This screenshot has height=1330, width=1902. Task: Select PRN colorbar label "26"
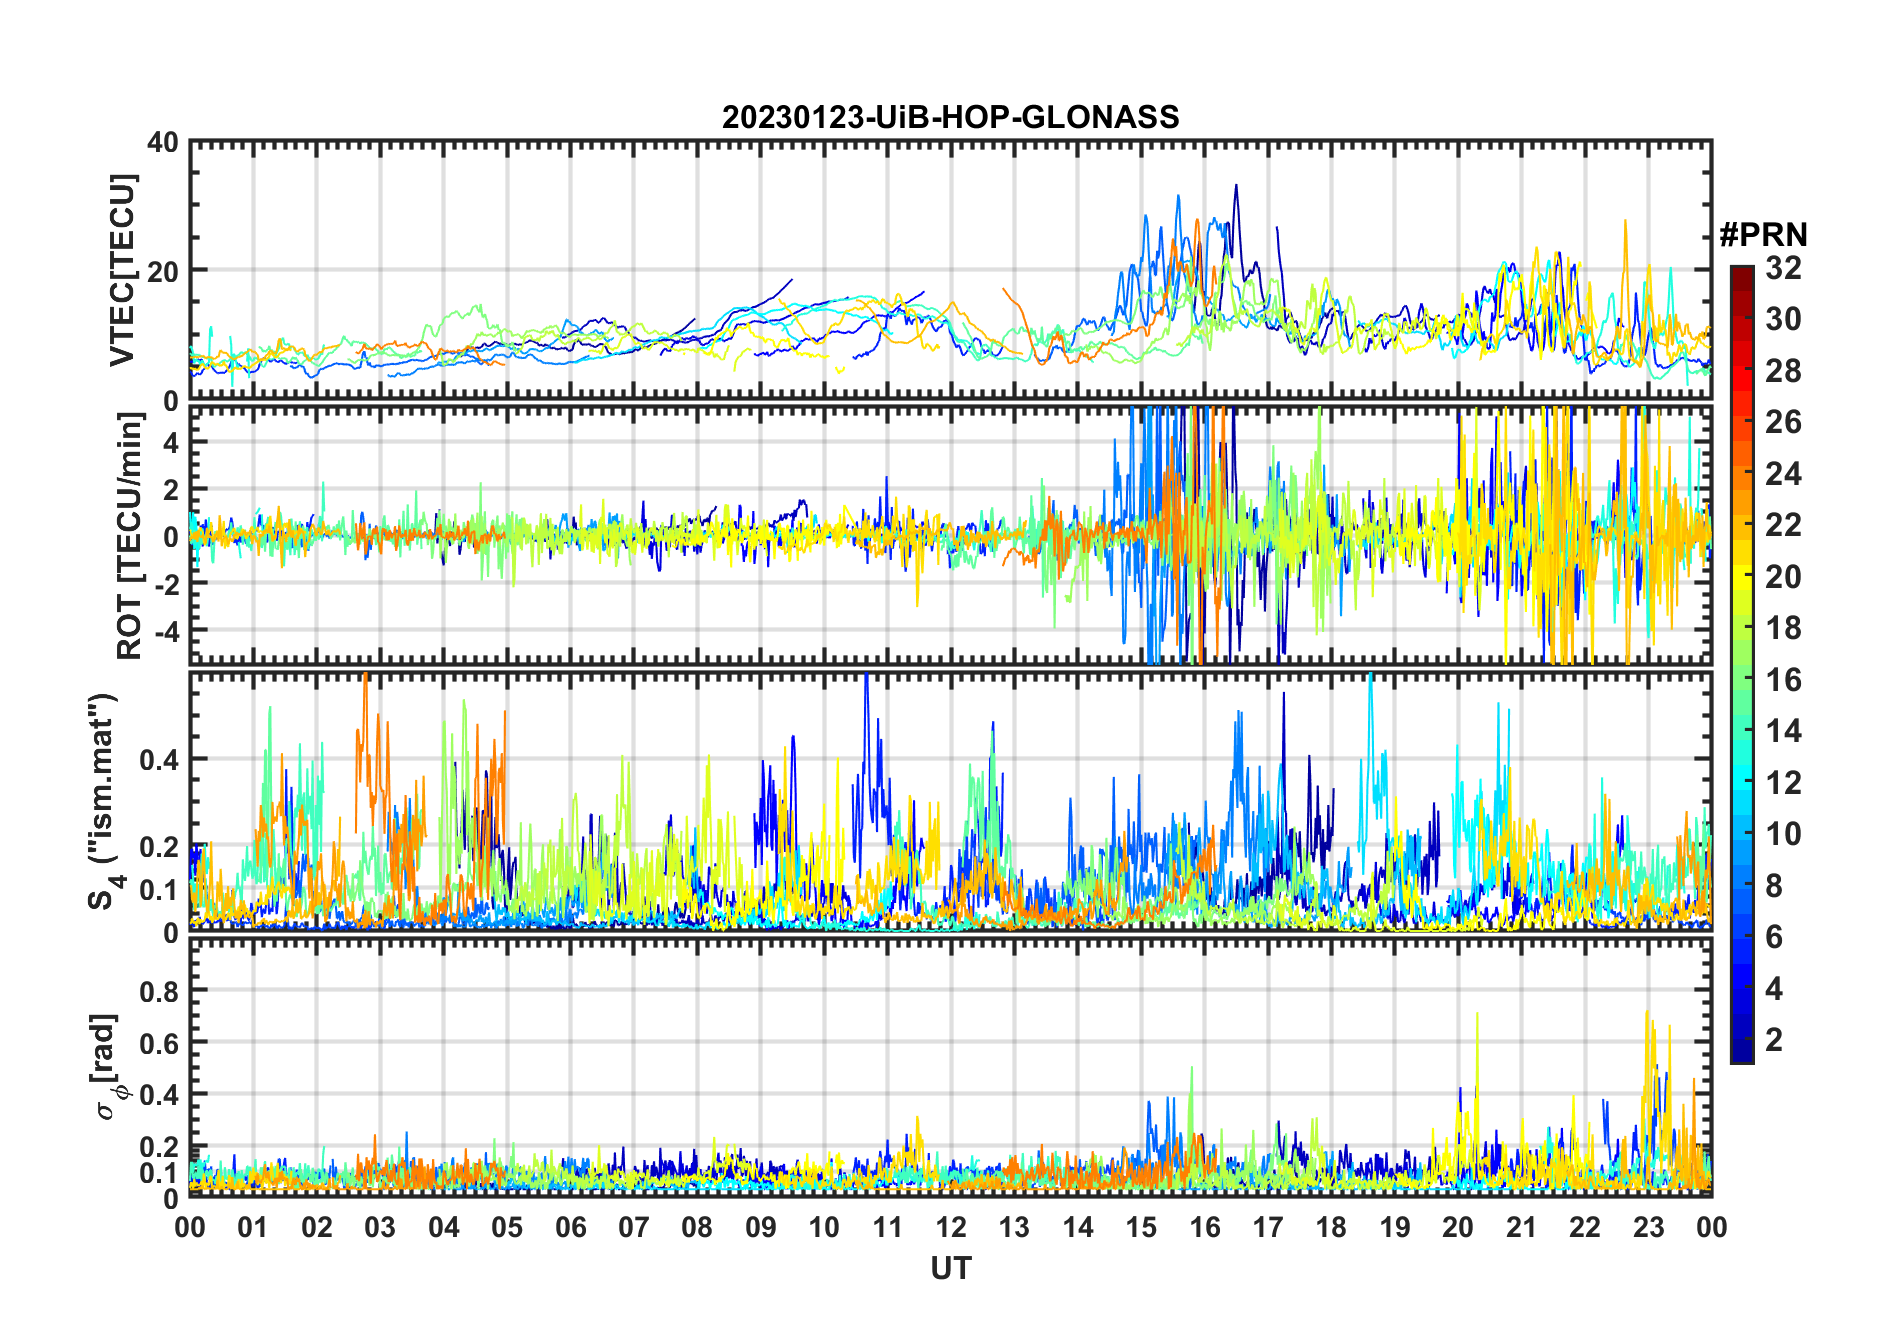coord(1783,422)
